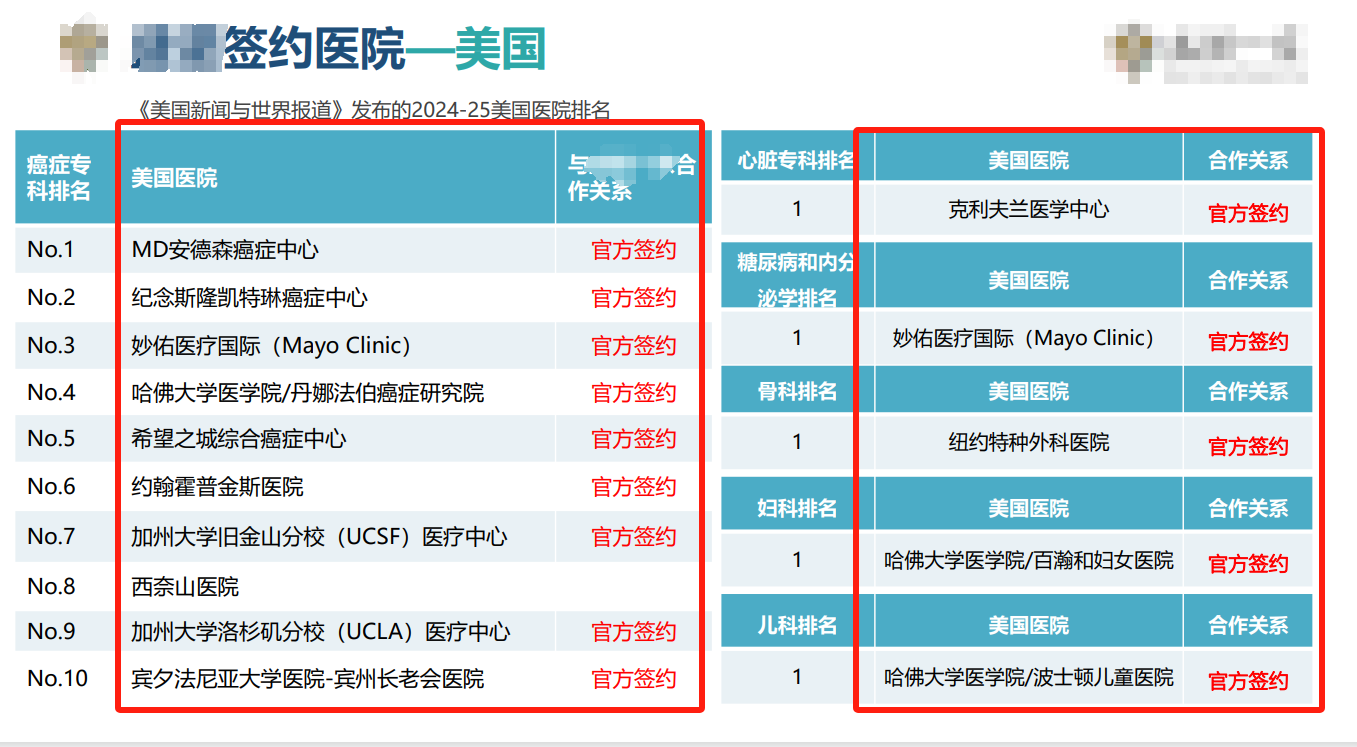Click the No.9 UCLA 医疗中心 hospital cell
The image size is (1357, 747).
[x=320, y=632]
